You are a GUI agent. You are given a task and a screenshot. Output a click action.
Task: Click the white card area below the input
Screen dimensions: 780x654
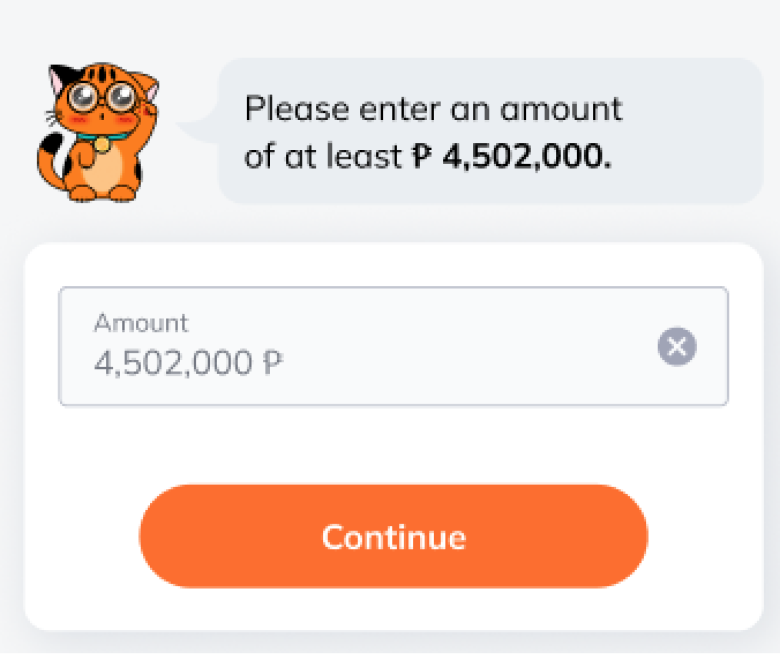tap(393, 445)
